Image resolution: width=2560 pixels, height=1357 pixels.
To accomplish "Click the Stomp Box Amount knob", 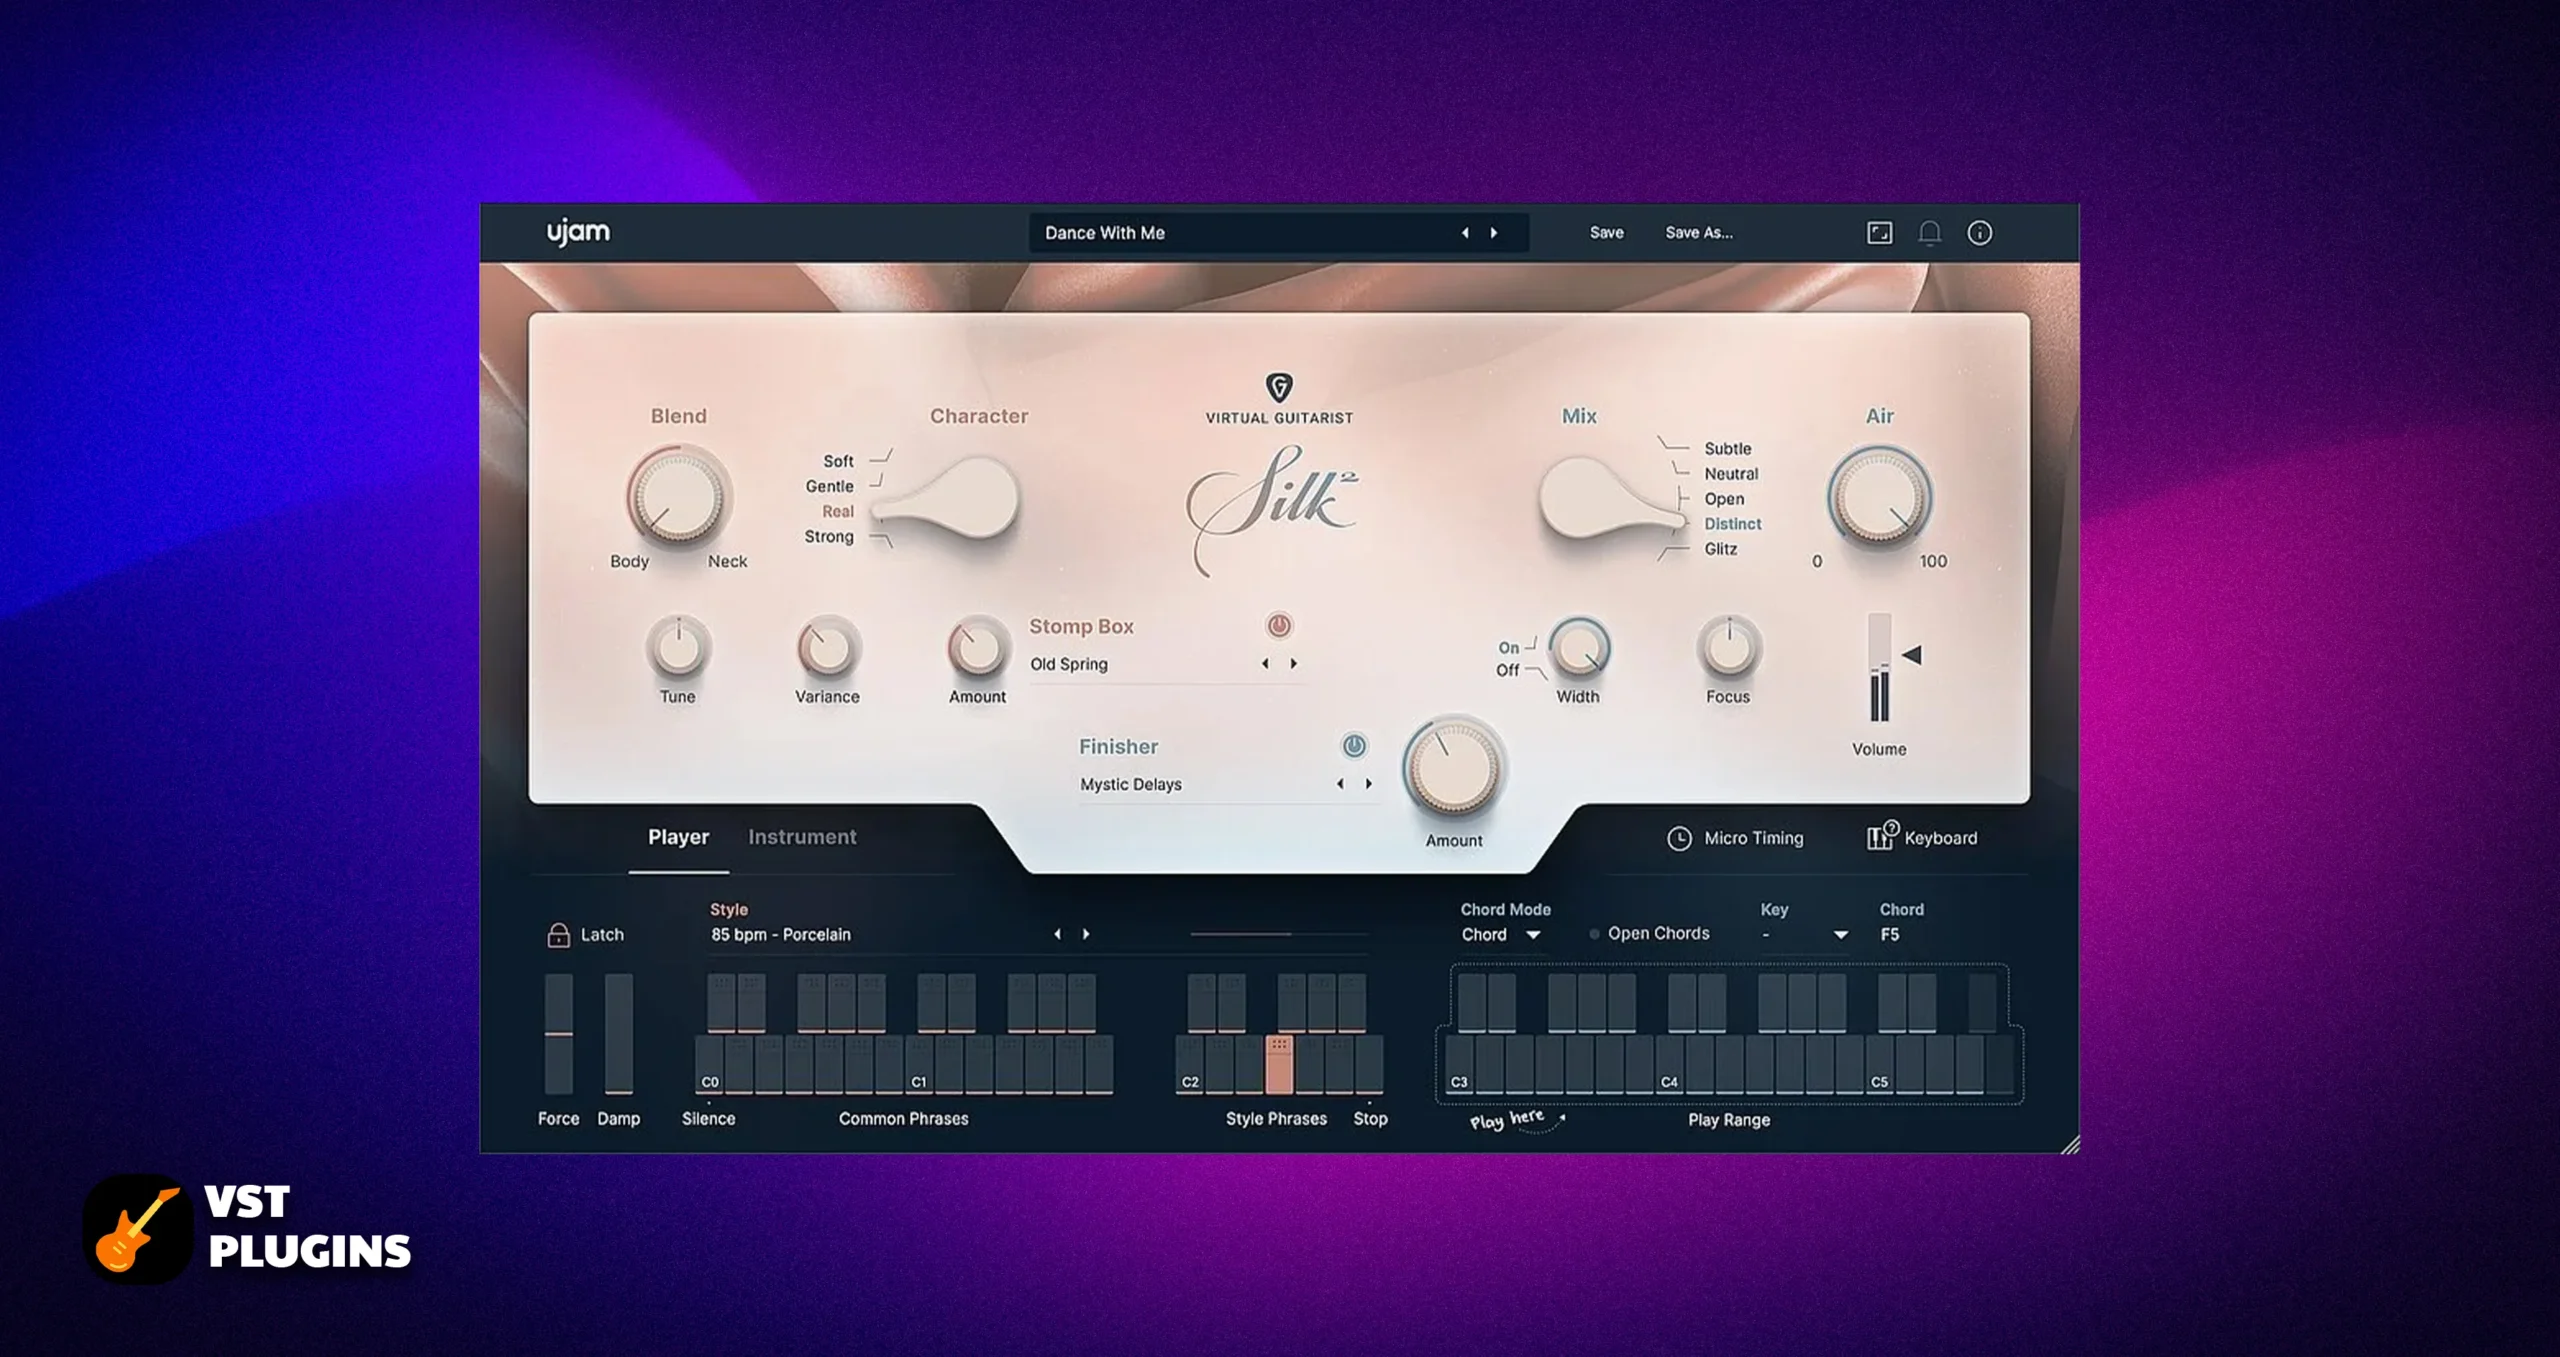I will point(977,646).
